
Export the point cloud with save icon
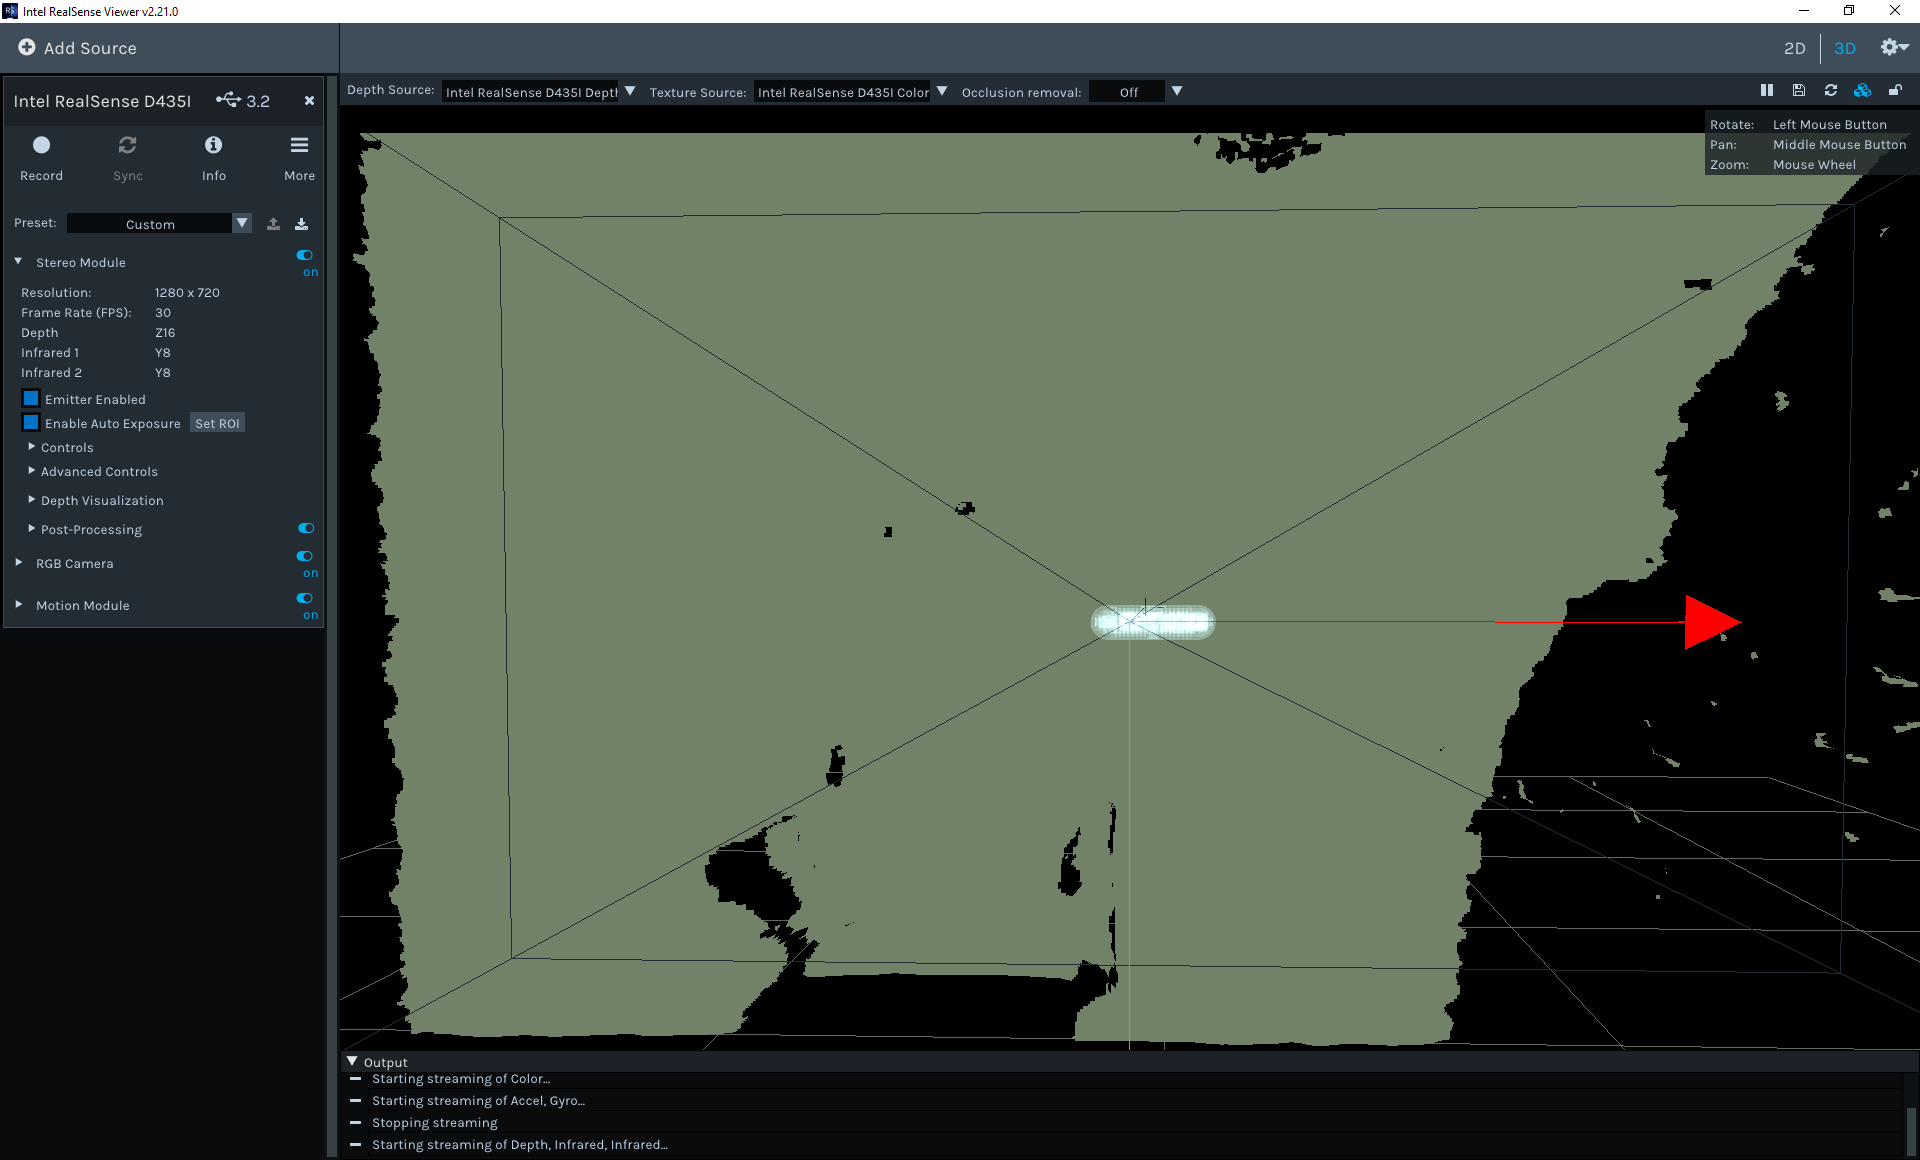(1799, 90)
